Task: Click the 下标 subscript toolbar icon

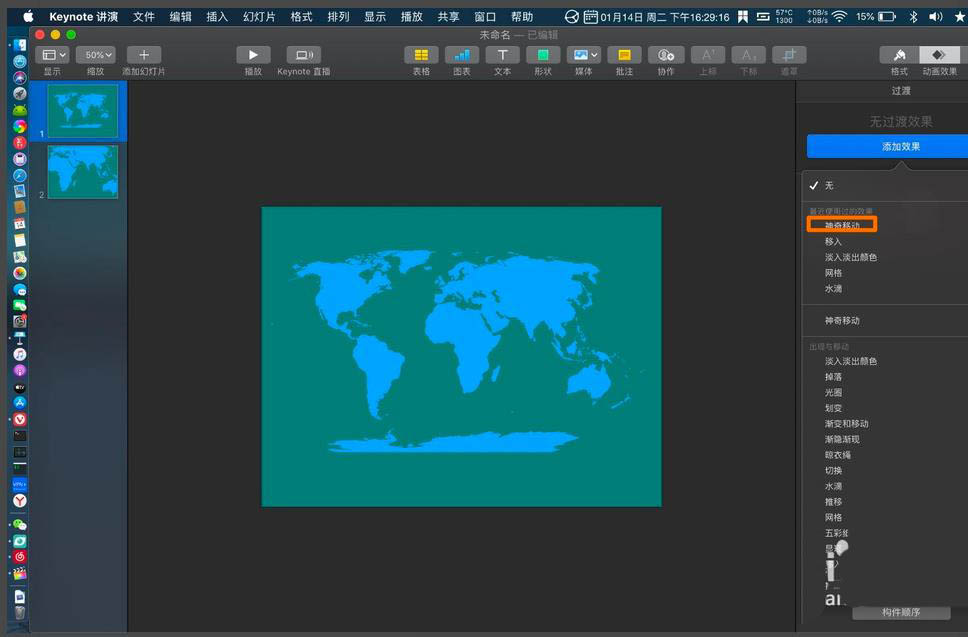Action: click(x=748, y=55)
